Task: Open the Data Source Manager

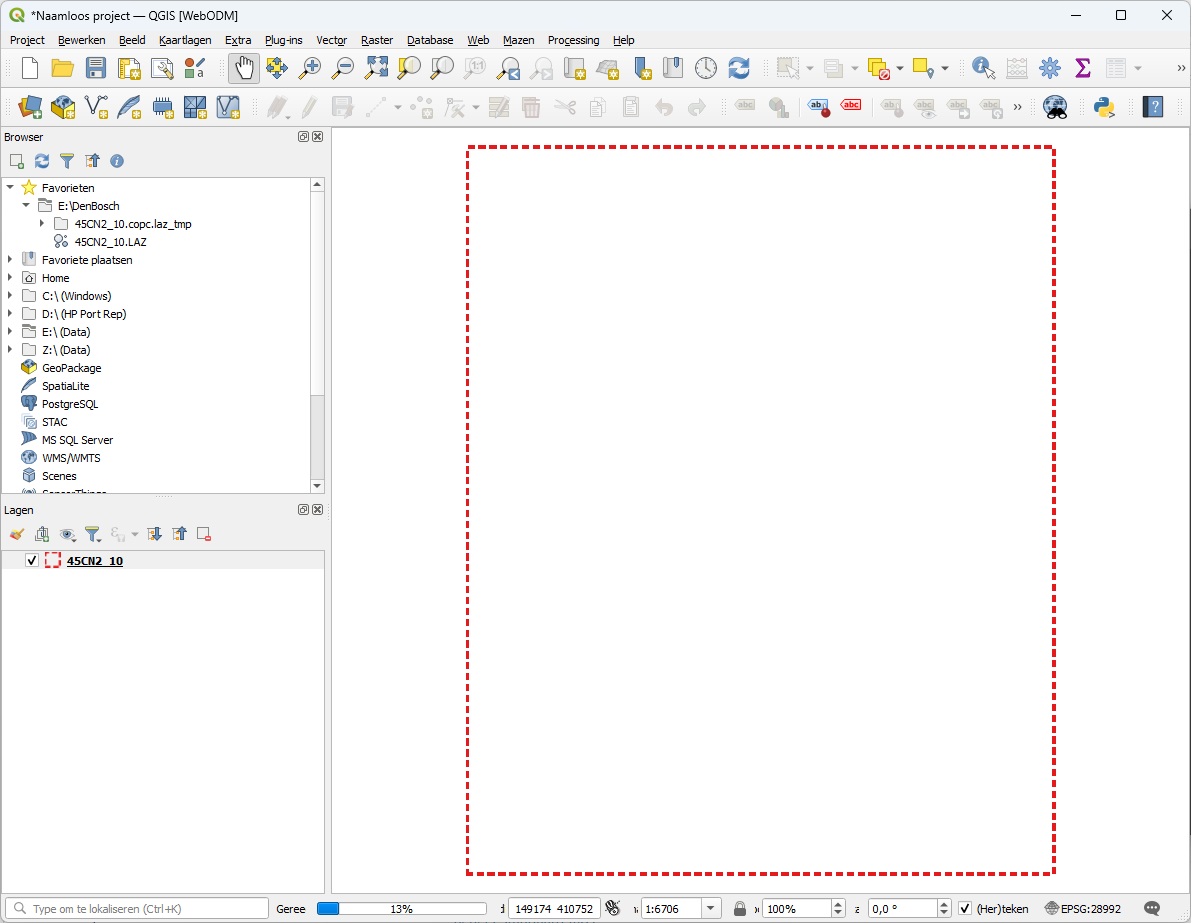Action: (x=30, y=107)
